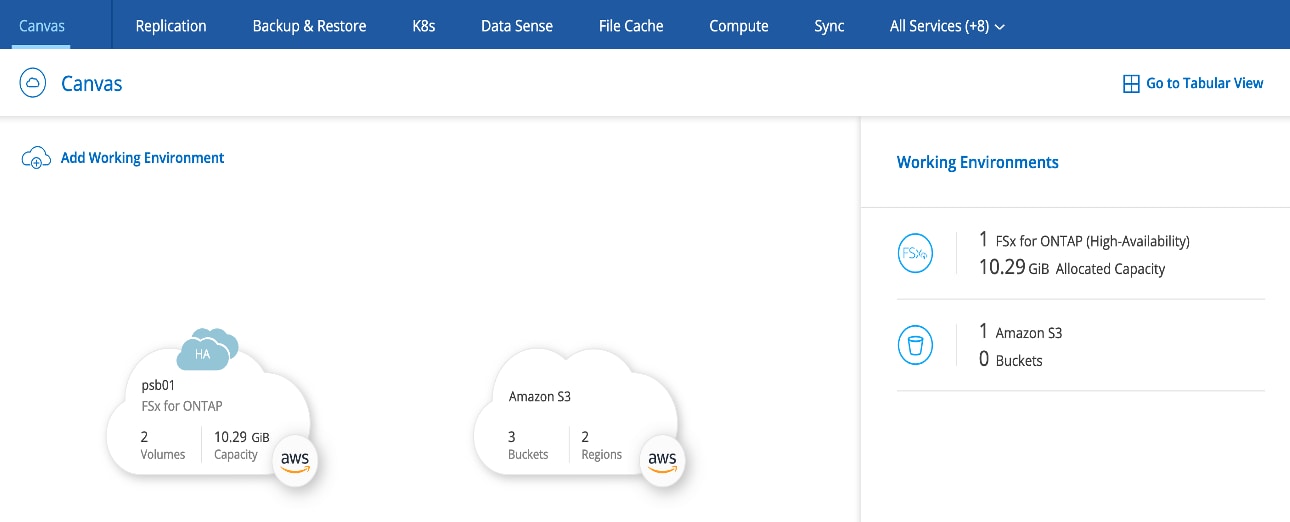Click the S3 bucket icon in right panel
1290x522 pixels.
coord(915,346)
